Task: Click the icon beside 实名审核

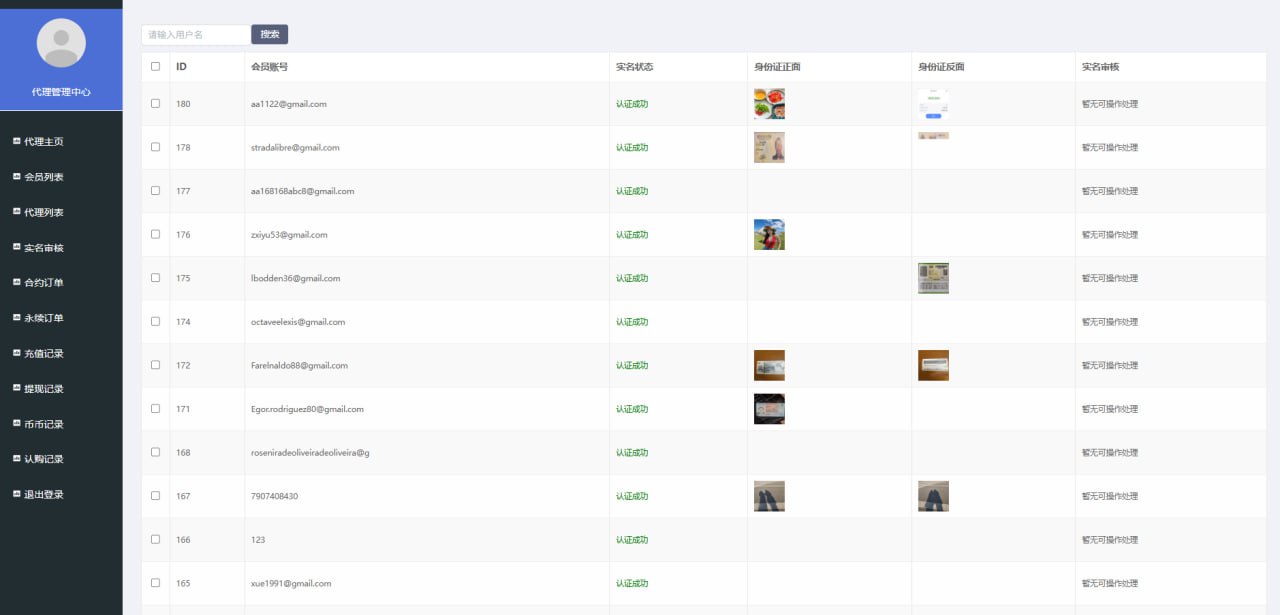Action: [x=16, y=247]
